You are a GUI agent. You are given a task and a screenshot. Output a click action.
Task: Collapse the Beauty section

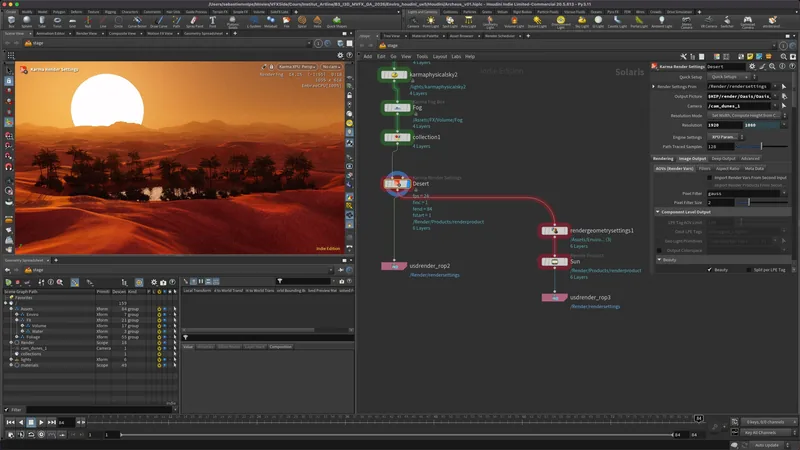pyautogui.click(x=659, y=260)
